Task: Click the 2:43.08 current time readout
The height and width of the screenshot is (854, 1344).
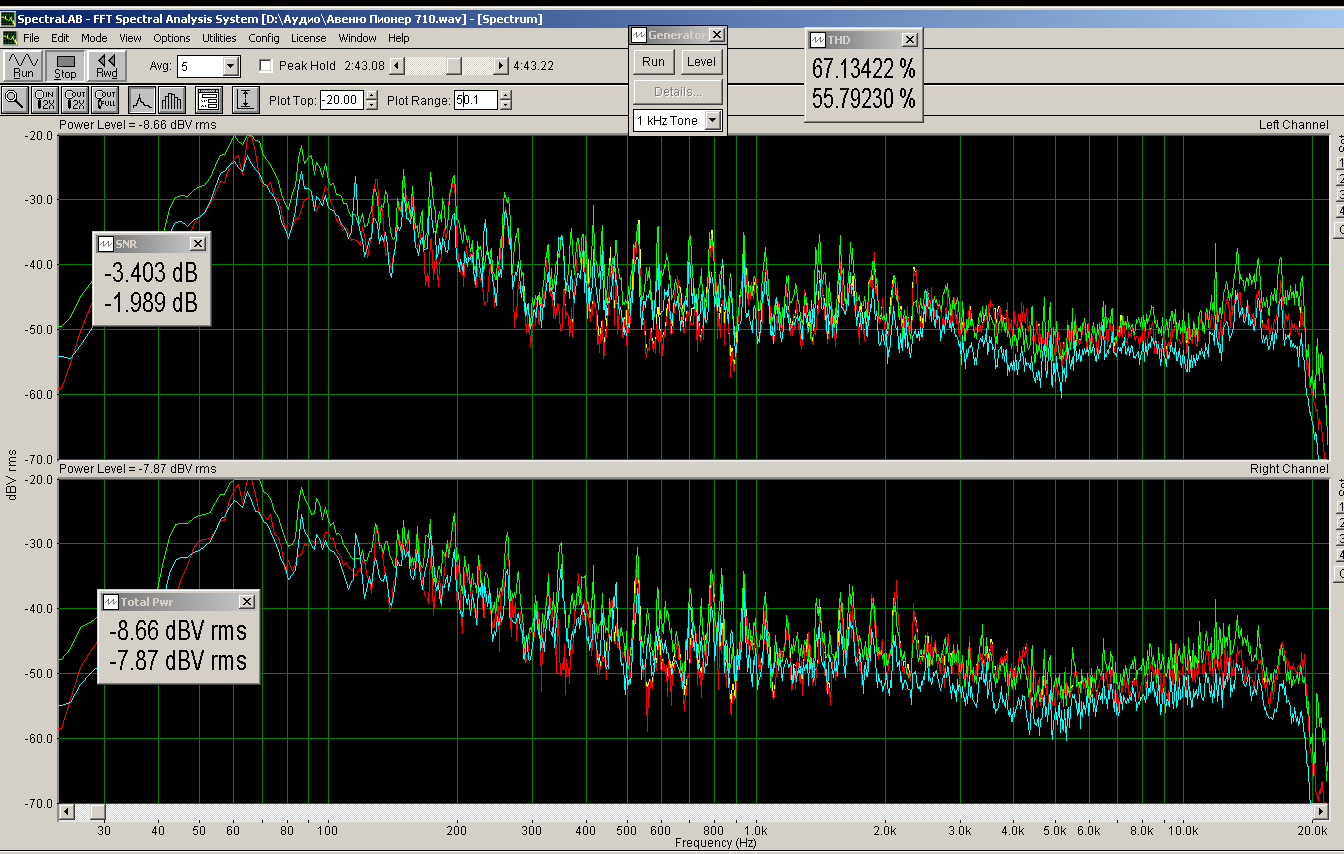Action: point(364,66)
